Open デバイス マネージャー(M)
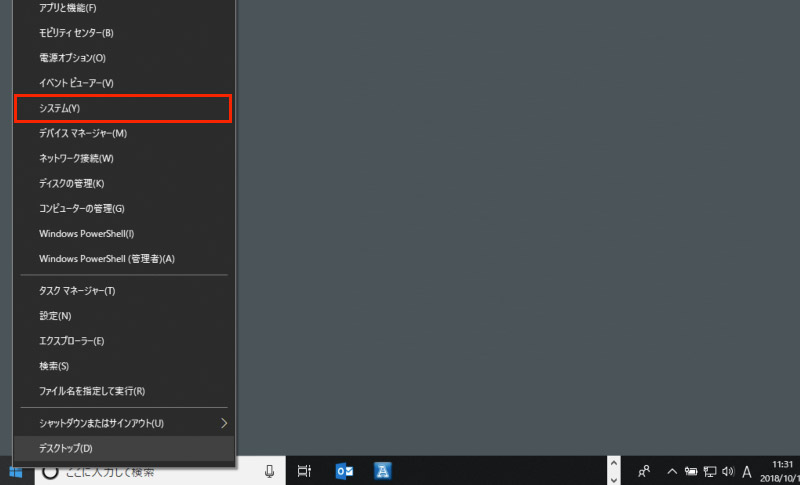The height and width of the screenshot is (485, 800). coord(124,133)
